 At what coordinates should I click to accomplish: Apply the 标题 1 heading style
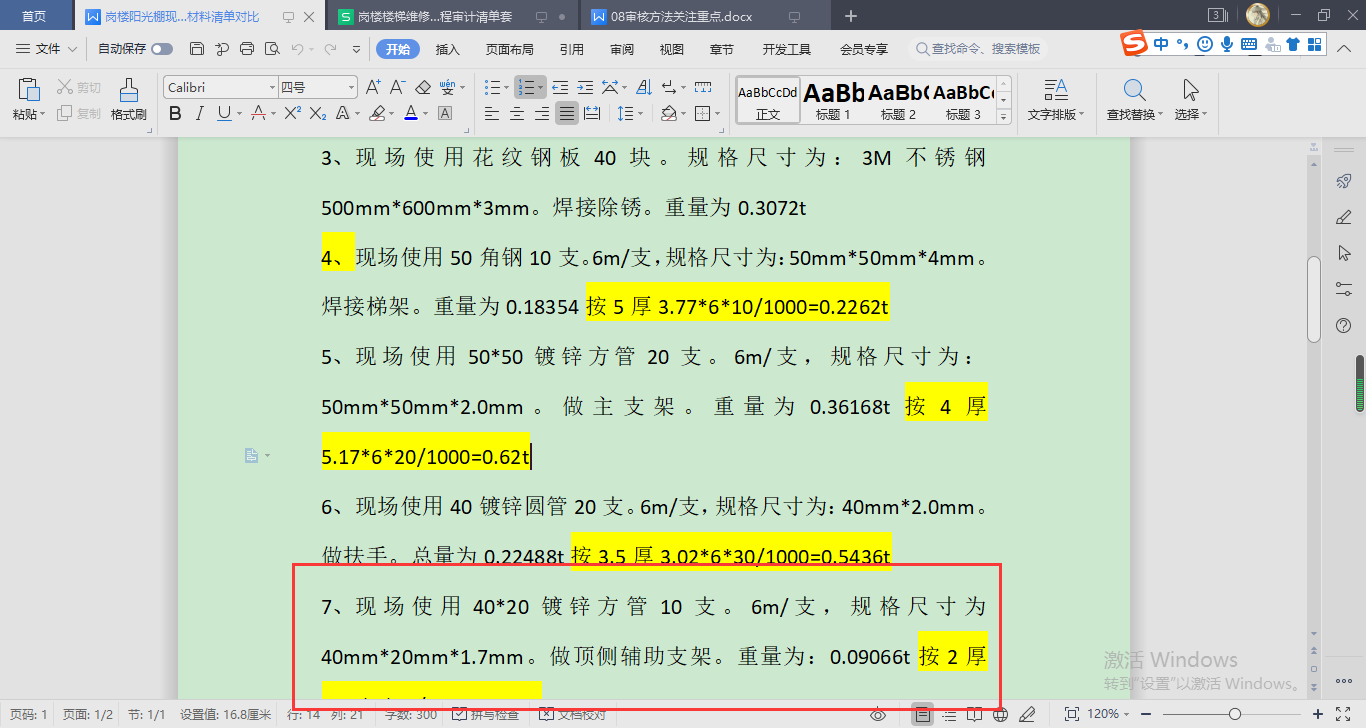point(833,100)
